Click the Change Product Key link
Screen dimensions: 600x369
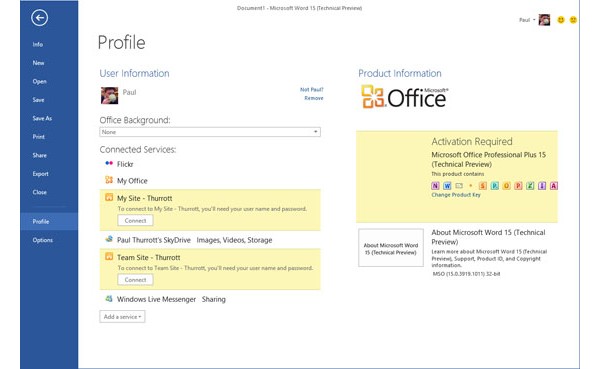pyautogui.click(x=456, y=195)
